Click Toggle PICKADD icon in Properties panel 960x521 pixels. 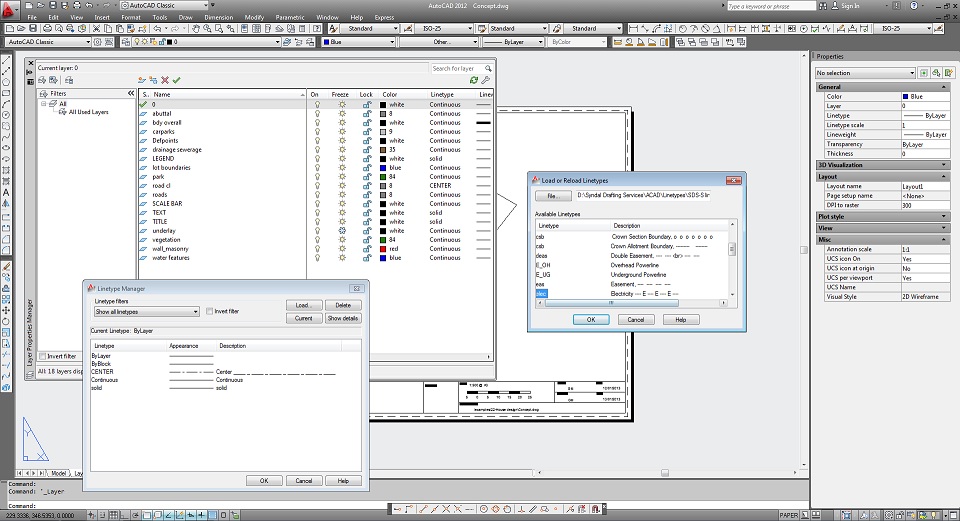point(924,72)
